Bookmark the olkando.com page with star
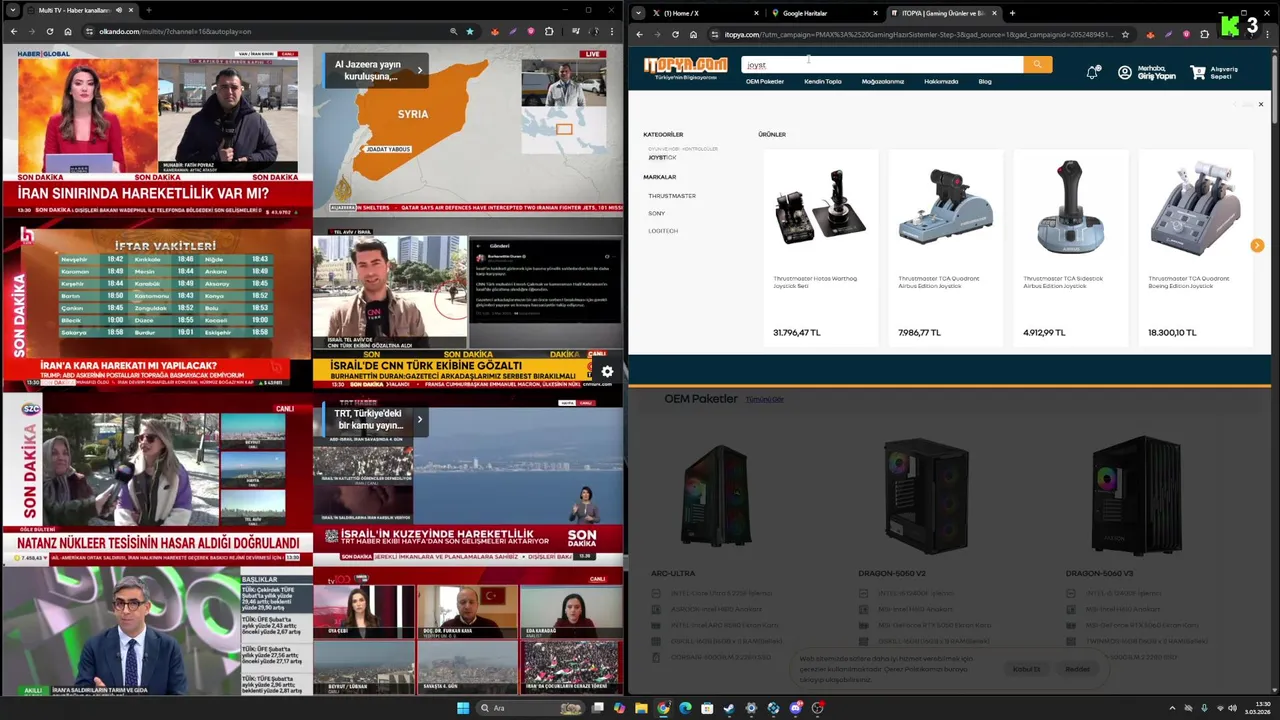1280x720 pixels. point(470,31)
